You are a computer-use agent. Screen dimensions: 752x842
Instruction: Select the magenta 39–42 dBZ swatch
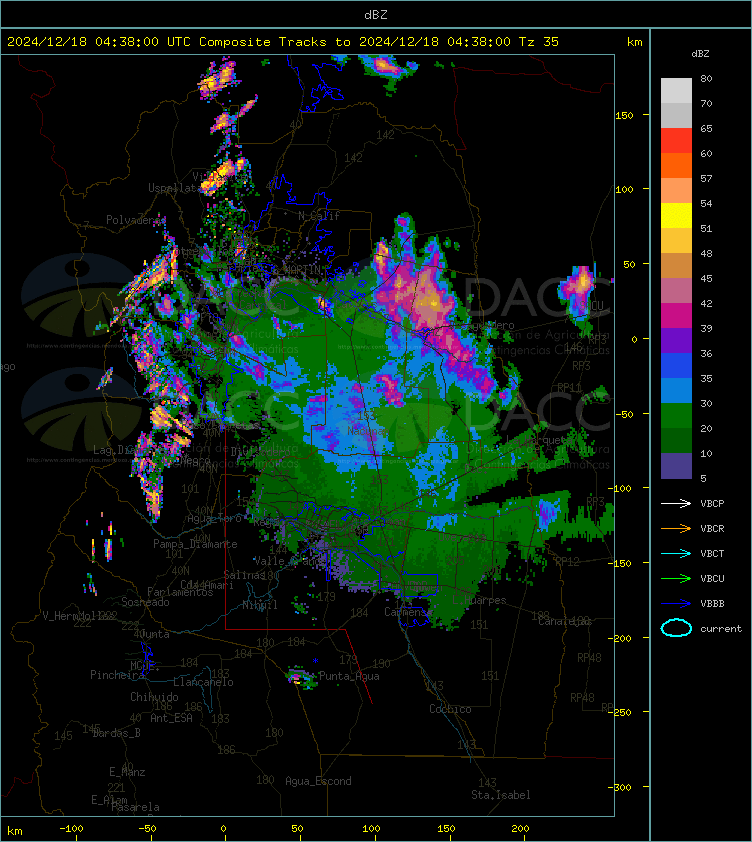coord(676,315)
